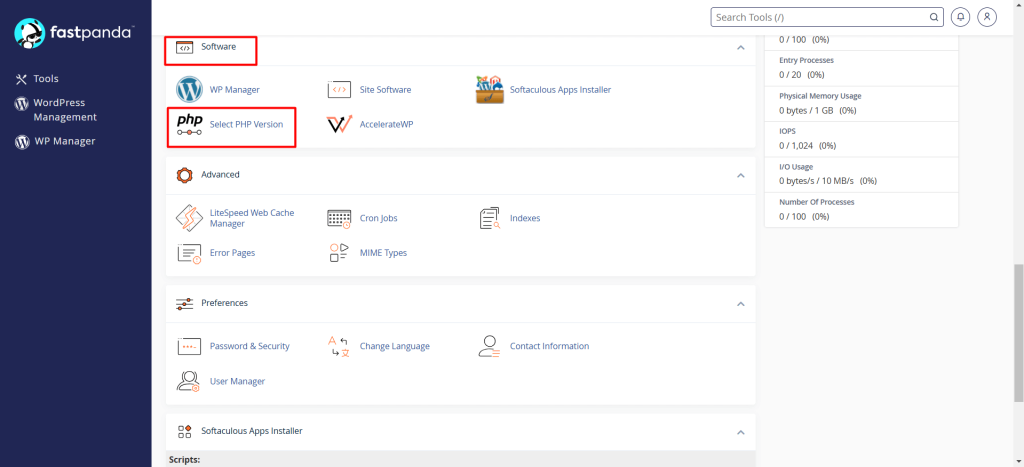Open the AccelerateWP icon
The image size is (1024, 467).
coord(339,124)
